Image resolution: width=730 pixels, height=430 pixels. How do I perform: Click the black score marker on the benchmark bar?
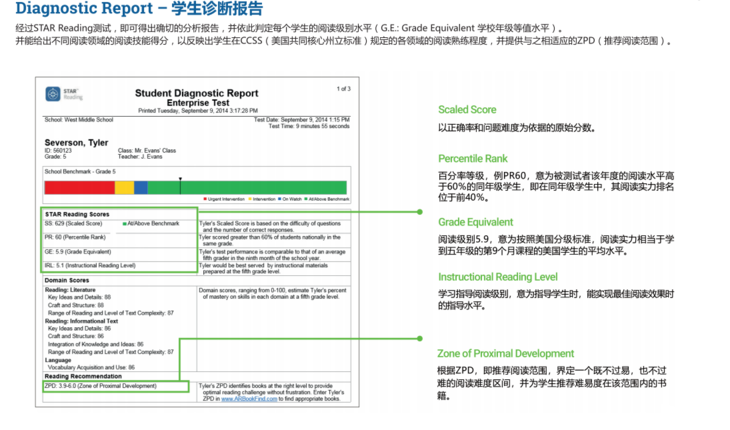180,185
